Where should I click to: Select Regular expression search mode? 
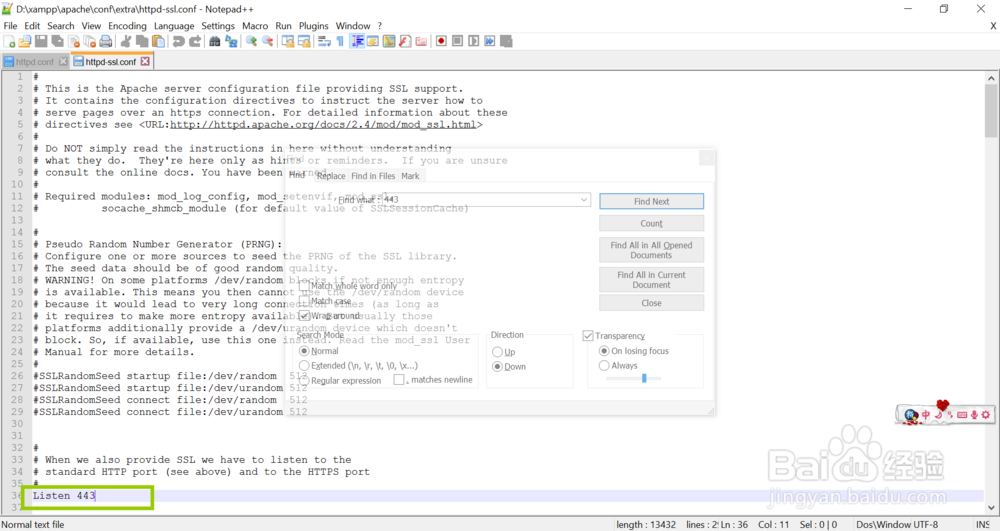click(304, 381)
